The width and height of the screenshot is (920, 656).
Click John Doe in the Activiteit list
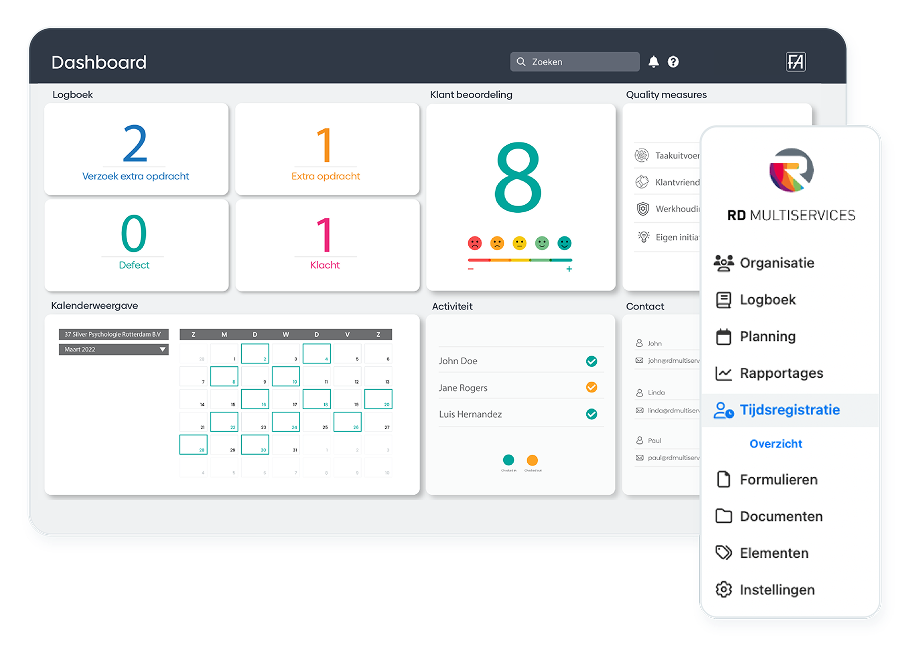click(458, 361)
